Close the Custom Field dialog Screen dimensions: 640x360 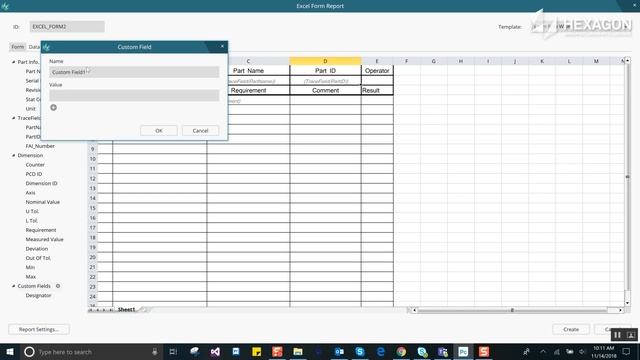[x=222, y=47]
